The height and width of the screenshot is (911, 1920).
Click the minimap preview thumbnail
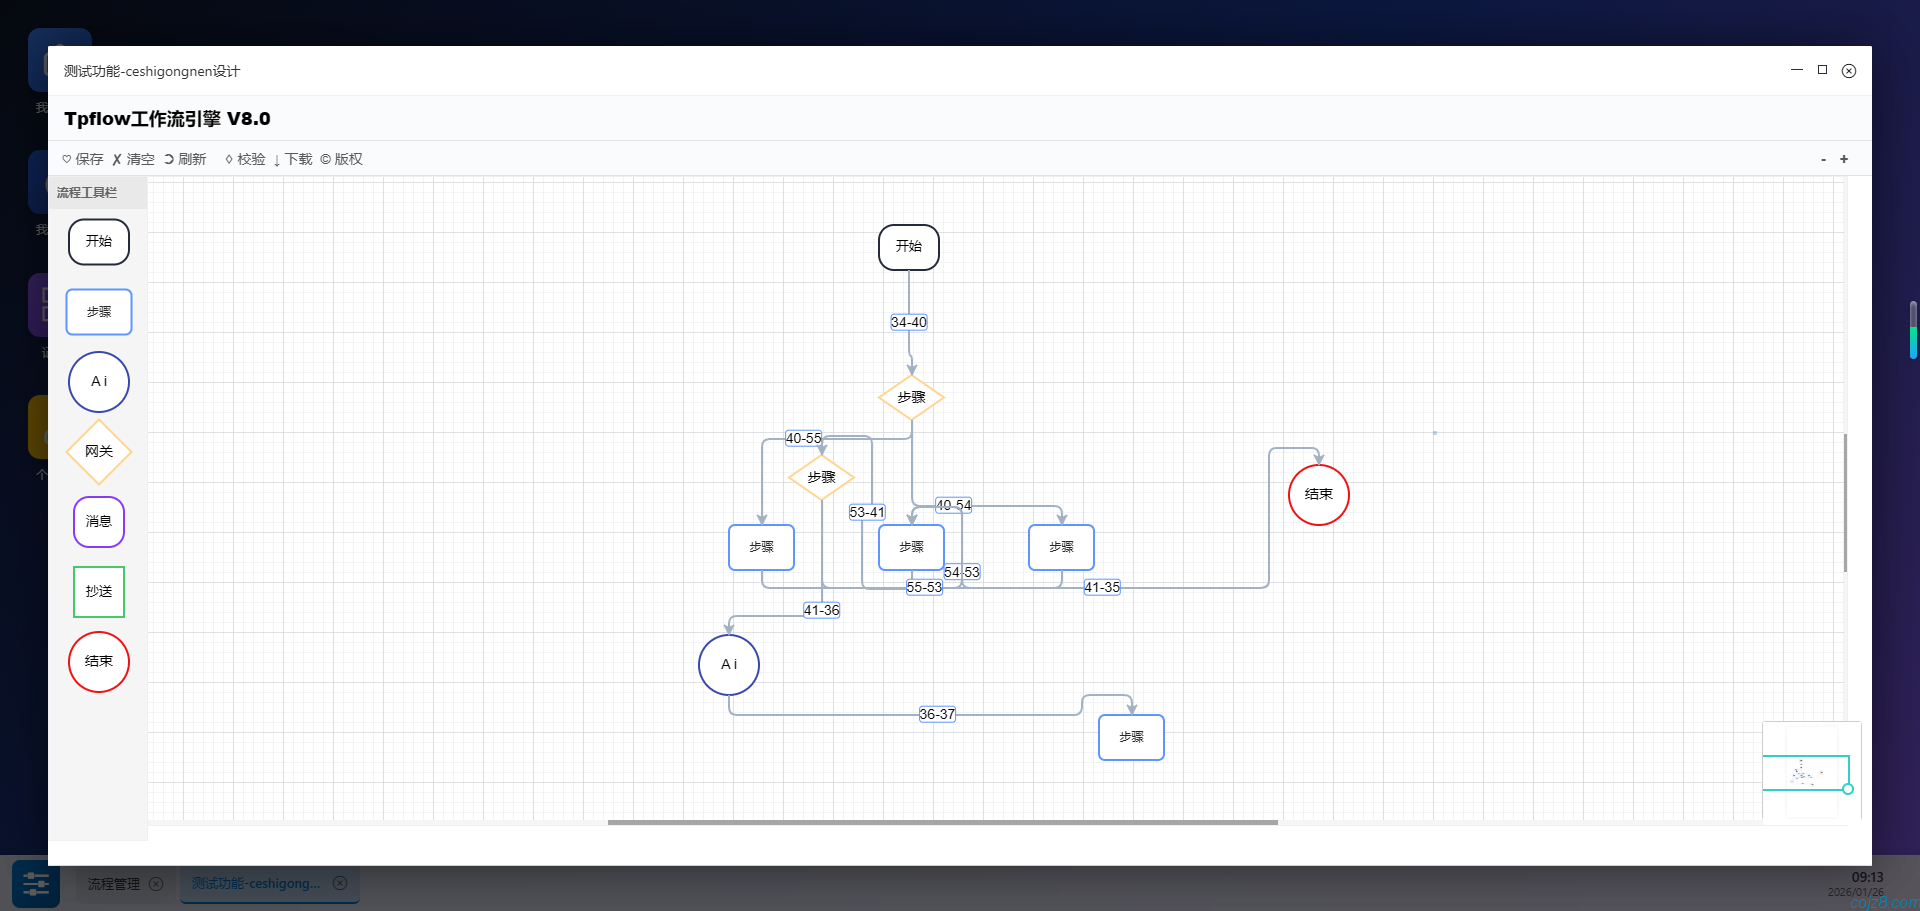[1805, 773]
